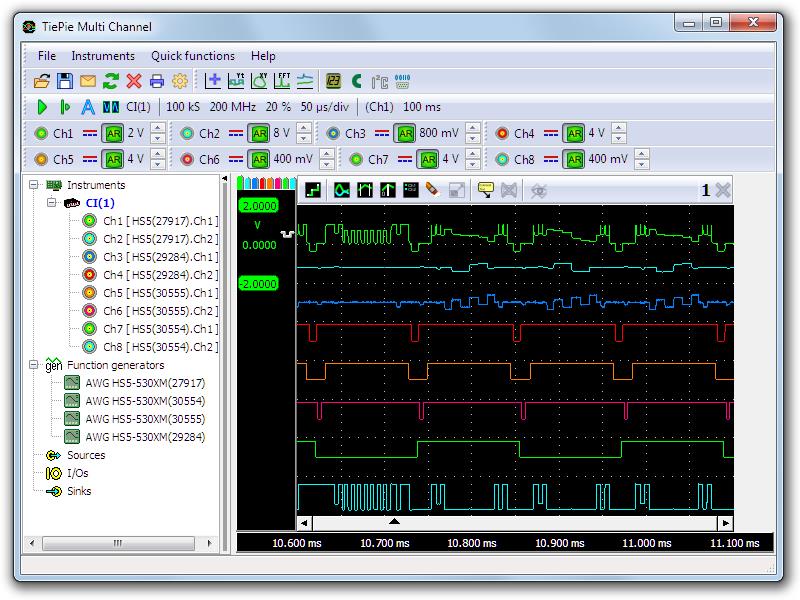The image size is (800, 600).
Task: Click the orange eraser icon in the graph toolbar
Action: coord(433,190)
